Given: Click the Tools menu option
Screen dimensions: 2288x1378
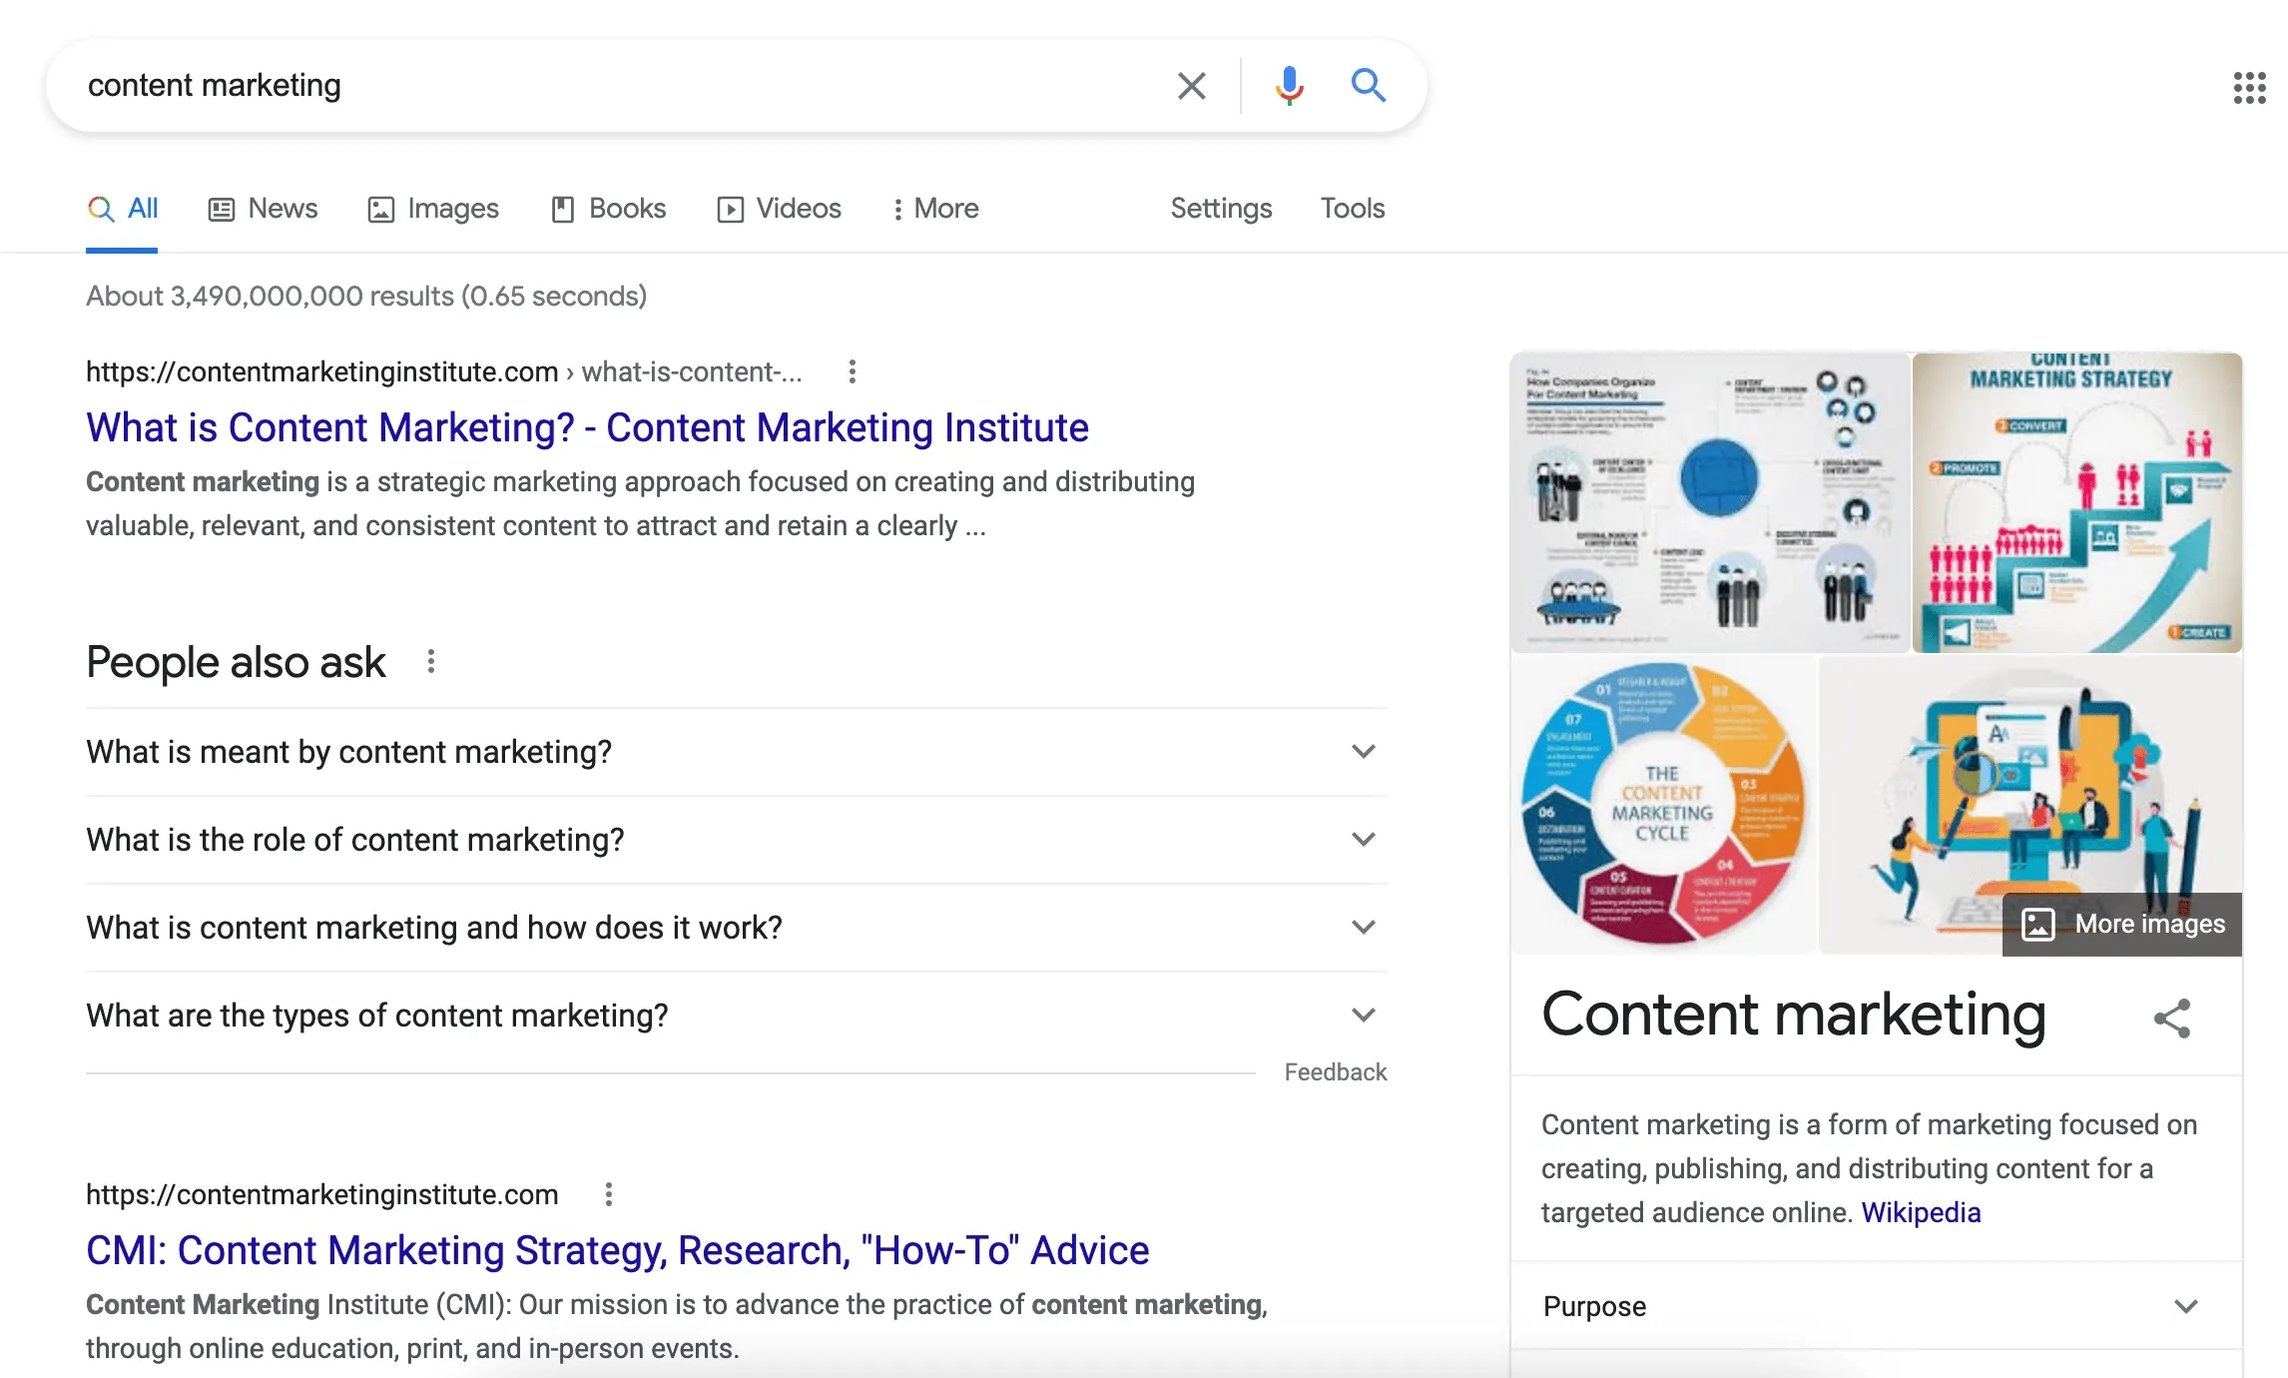Looking at the screenshot, I should point(1352,208).
